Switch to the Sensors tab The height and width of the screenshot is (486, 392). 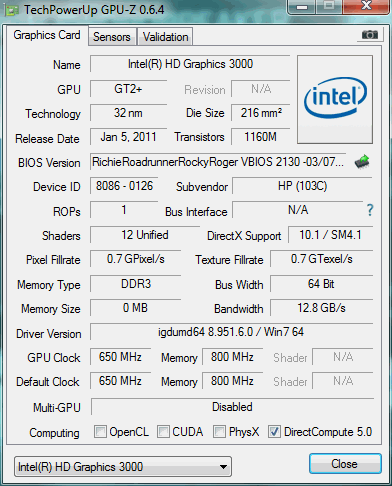tap(112, 37)
